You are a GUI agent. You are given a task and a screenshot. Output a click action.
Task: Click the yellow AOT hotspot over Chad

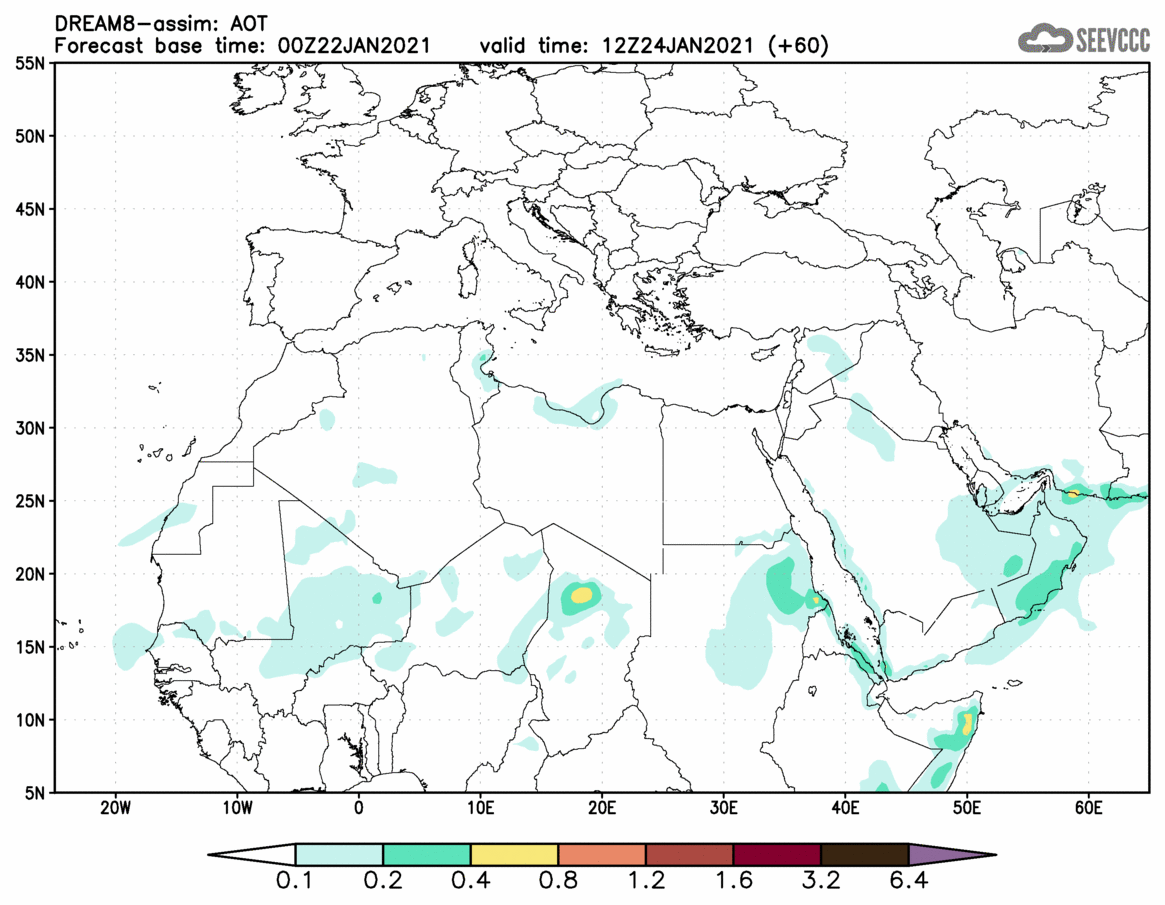click(582, 594)
